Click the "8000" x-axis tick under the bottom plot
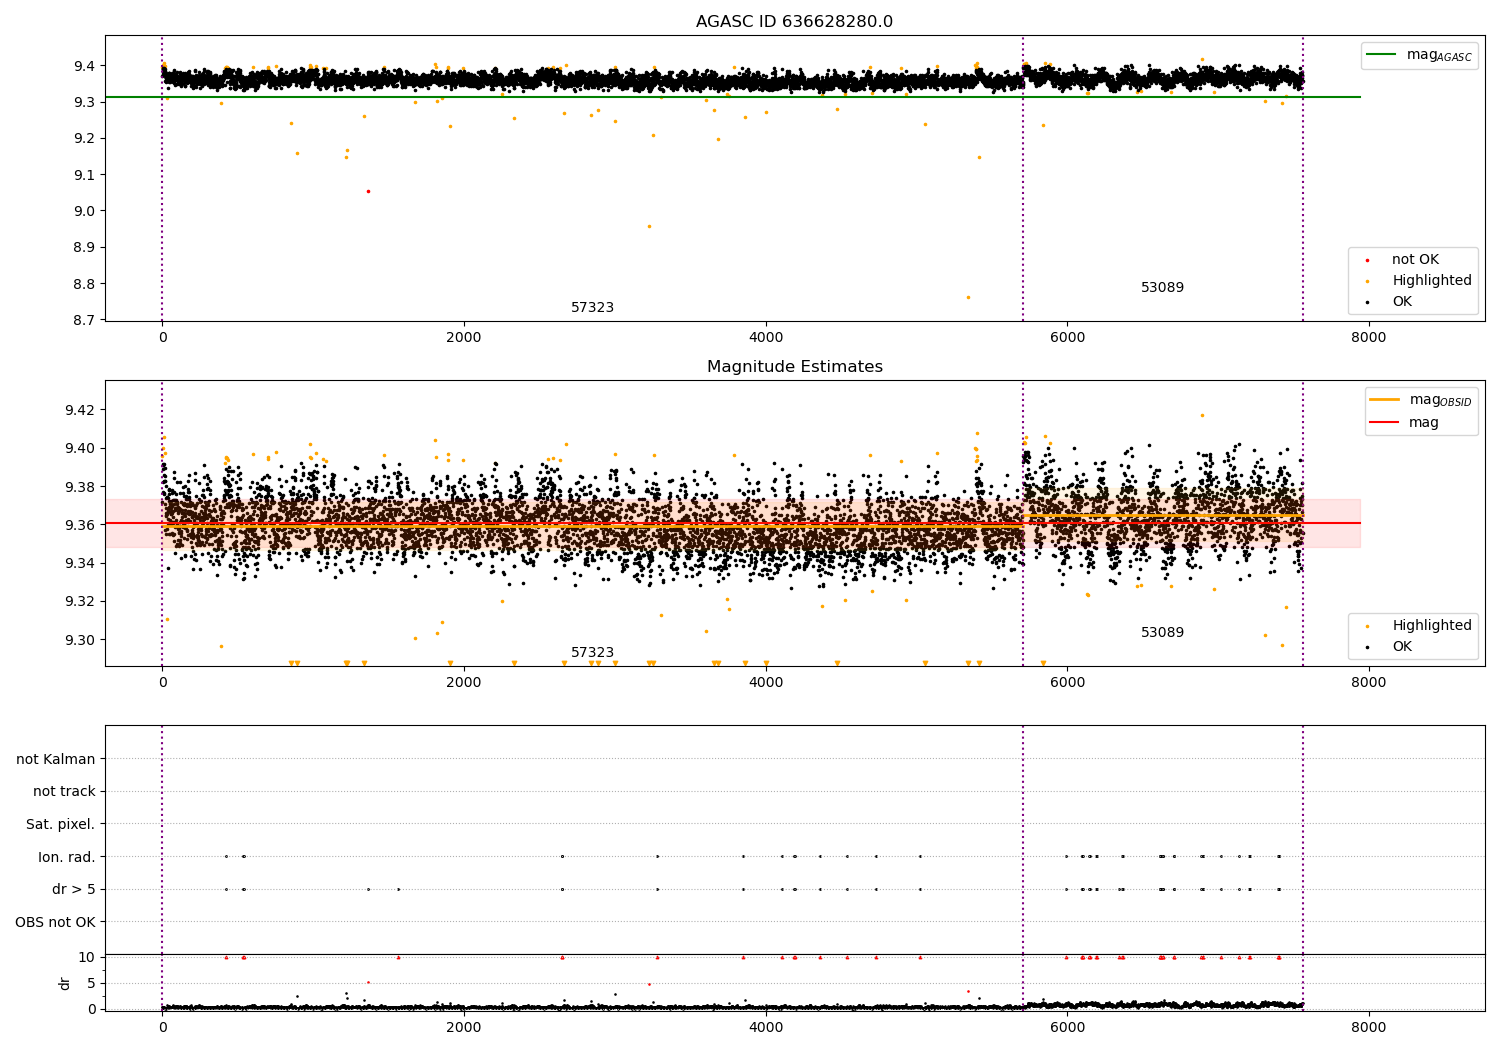Screen dimensions: 1500x1050 pyautogui.click(x=1369, y=1027)
